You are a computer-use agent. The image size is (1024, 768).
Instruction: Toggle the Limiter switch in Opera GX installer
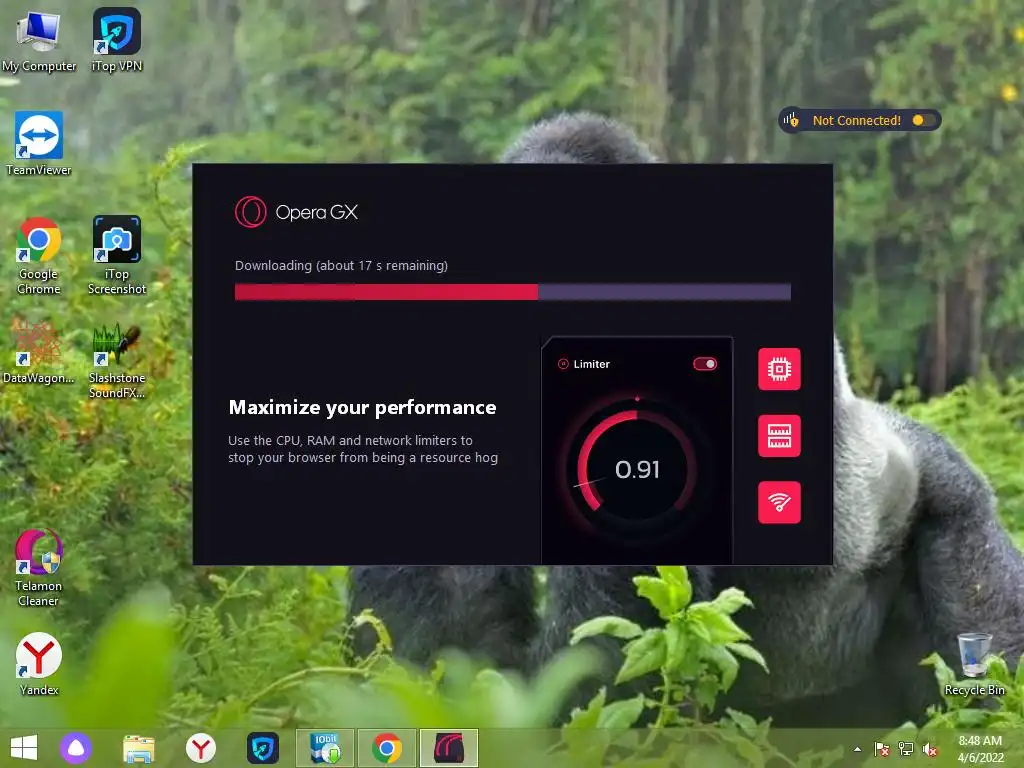coord(705,364)
